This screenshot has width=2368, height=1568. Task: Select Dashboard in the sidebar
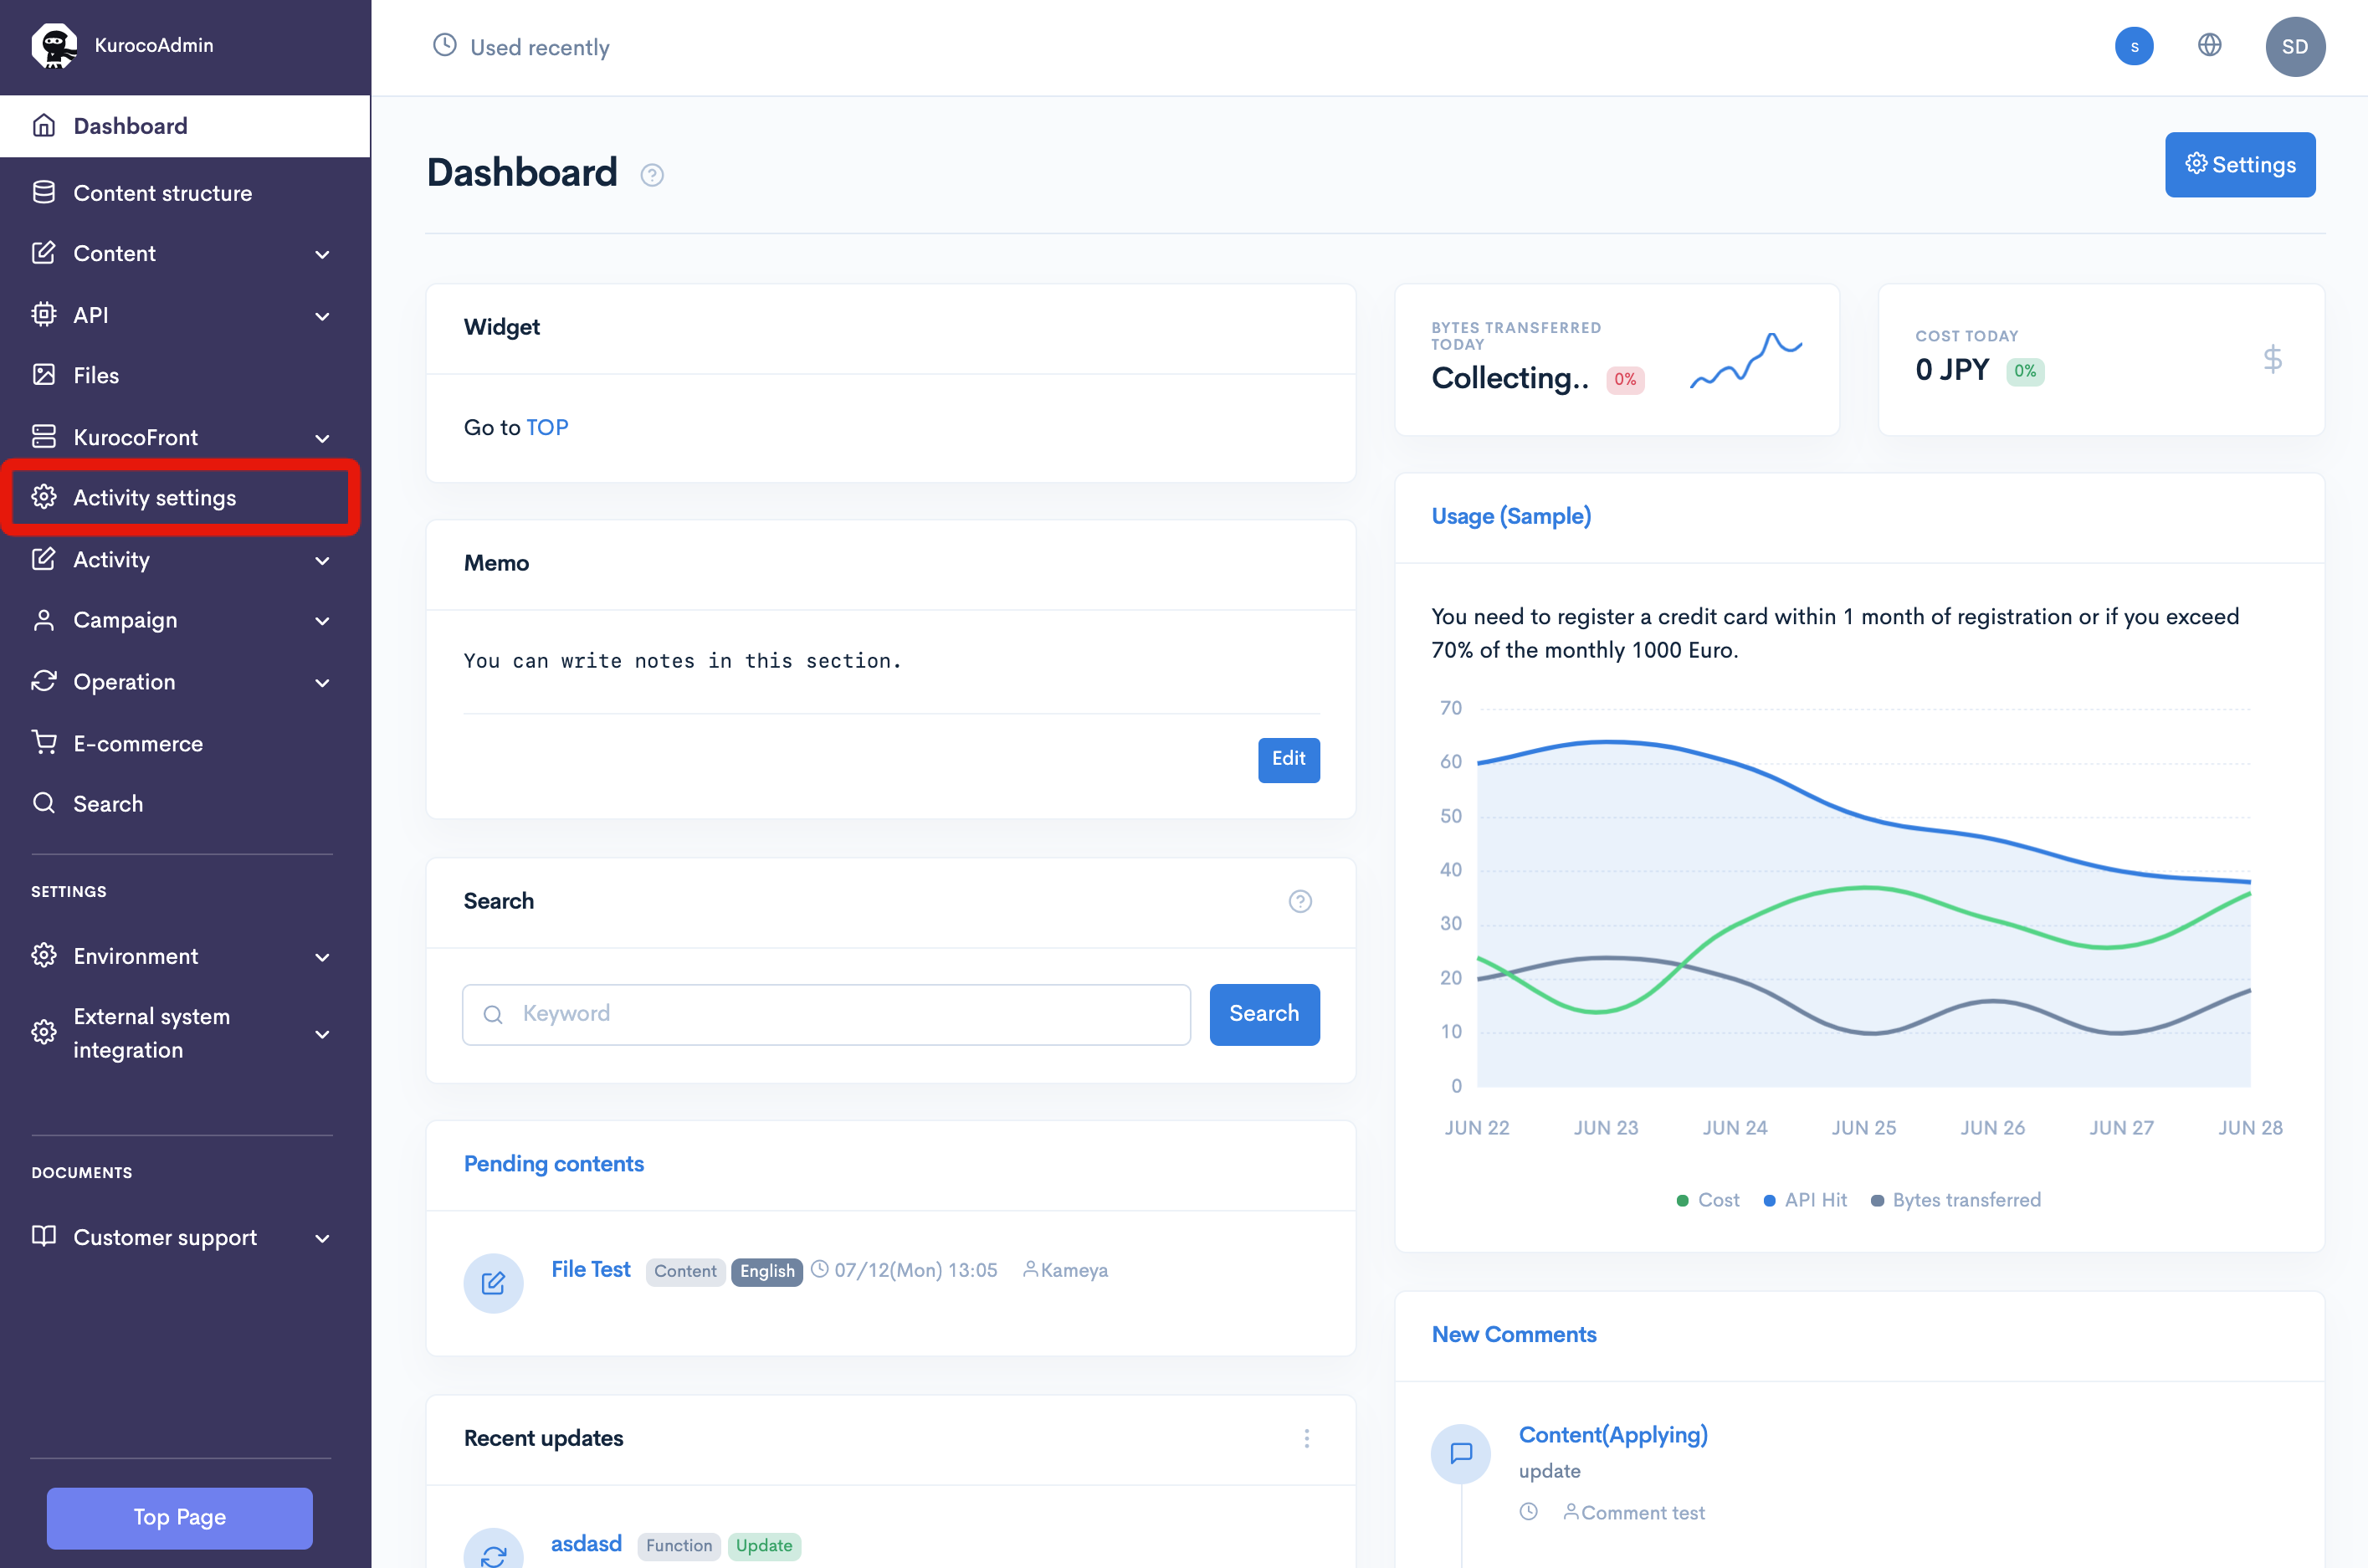coord(130,125)
